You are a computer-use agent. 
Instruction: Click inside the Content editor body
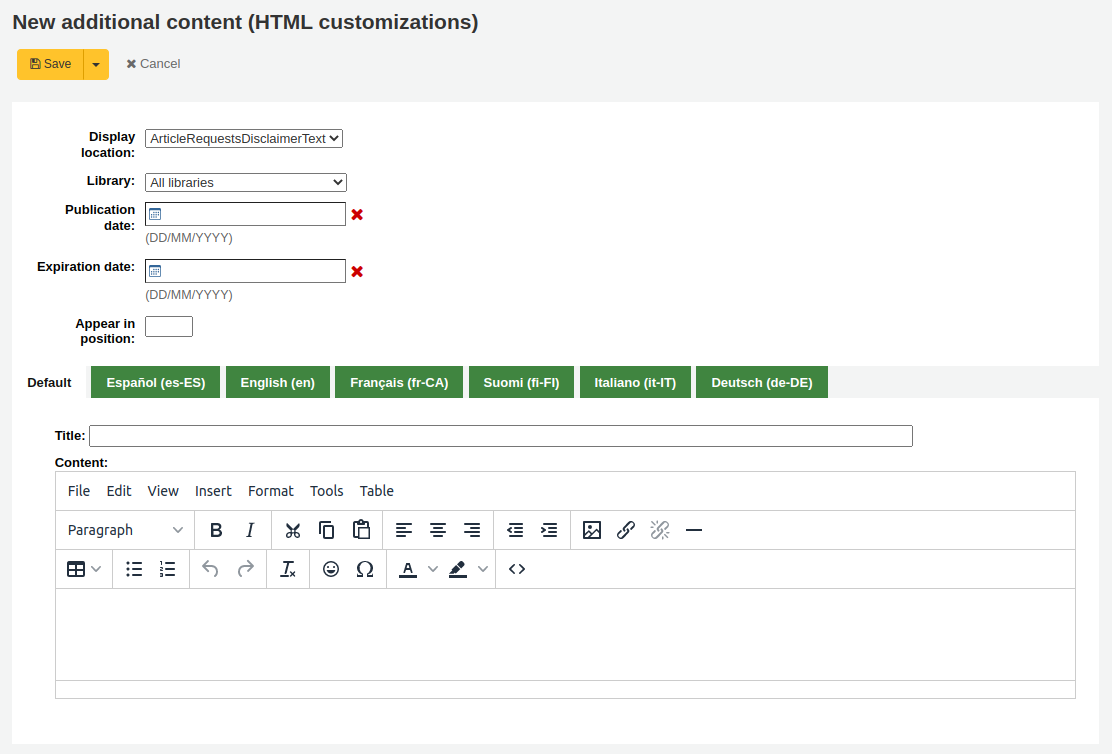click(x=565, y=634)
